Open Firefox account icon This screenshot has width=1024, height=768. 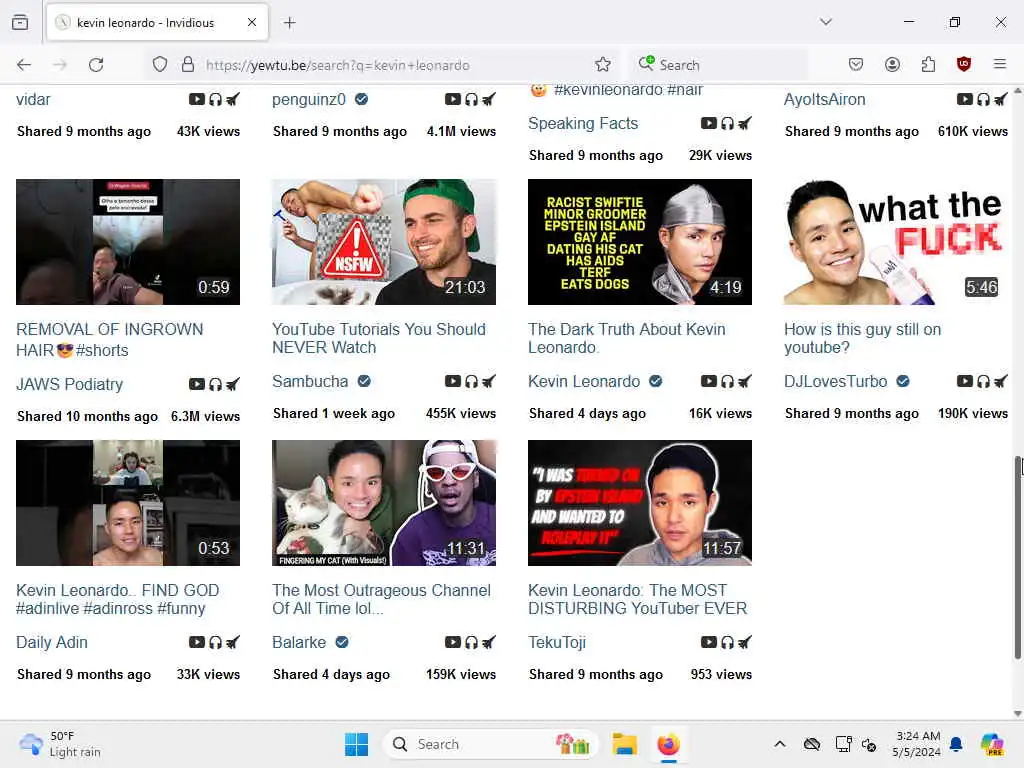(892, 64)
